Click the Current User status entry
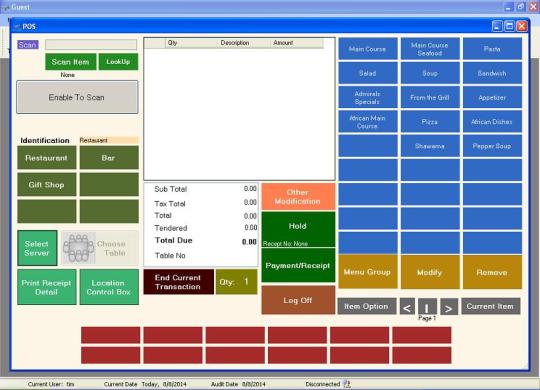This screenshot has height=390, width=540. [51, 384]
